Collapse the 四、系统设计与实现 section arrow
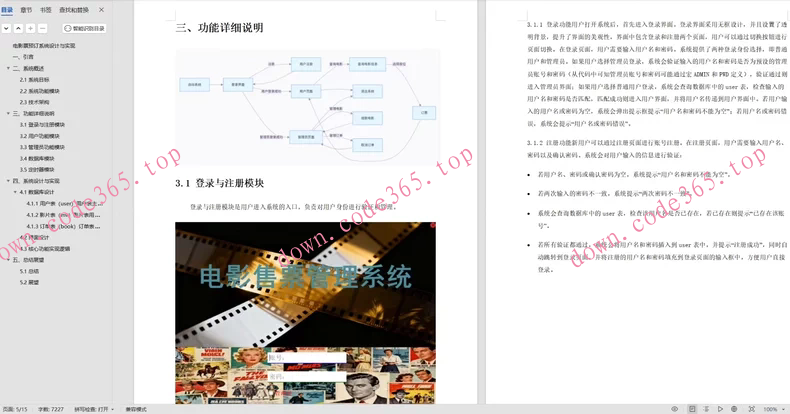The image size is (790, 414). (8, 181)
